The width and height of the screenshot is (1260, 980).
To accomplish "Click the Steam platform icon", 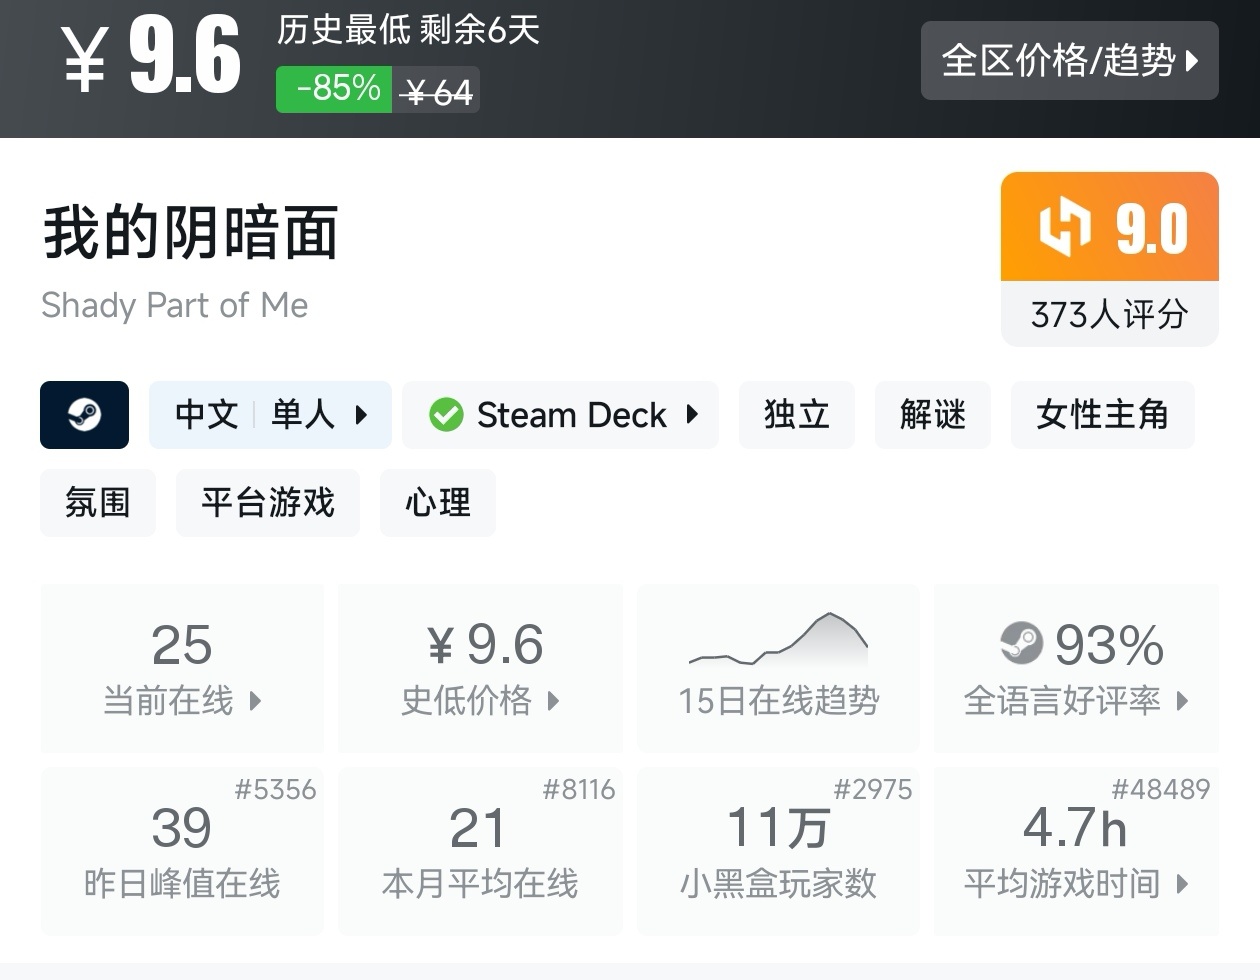I will [84, 415].
